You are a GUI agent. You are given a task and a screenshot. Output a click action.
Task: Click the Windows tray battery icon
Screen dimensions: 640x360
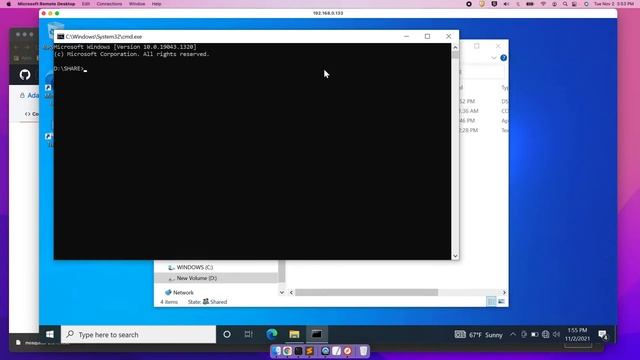click(x=534, y=335)
